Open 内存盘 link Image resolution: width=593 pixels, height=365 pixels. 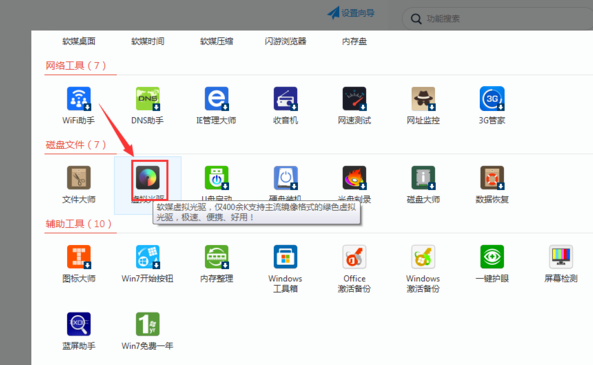pyautogui.click(x=354, y=41)
